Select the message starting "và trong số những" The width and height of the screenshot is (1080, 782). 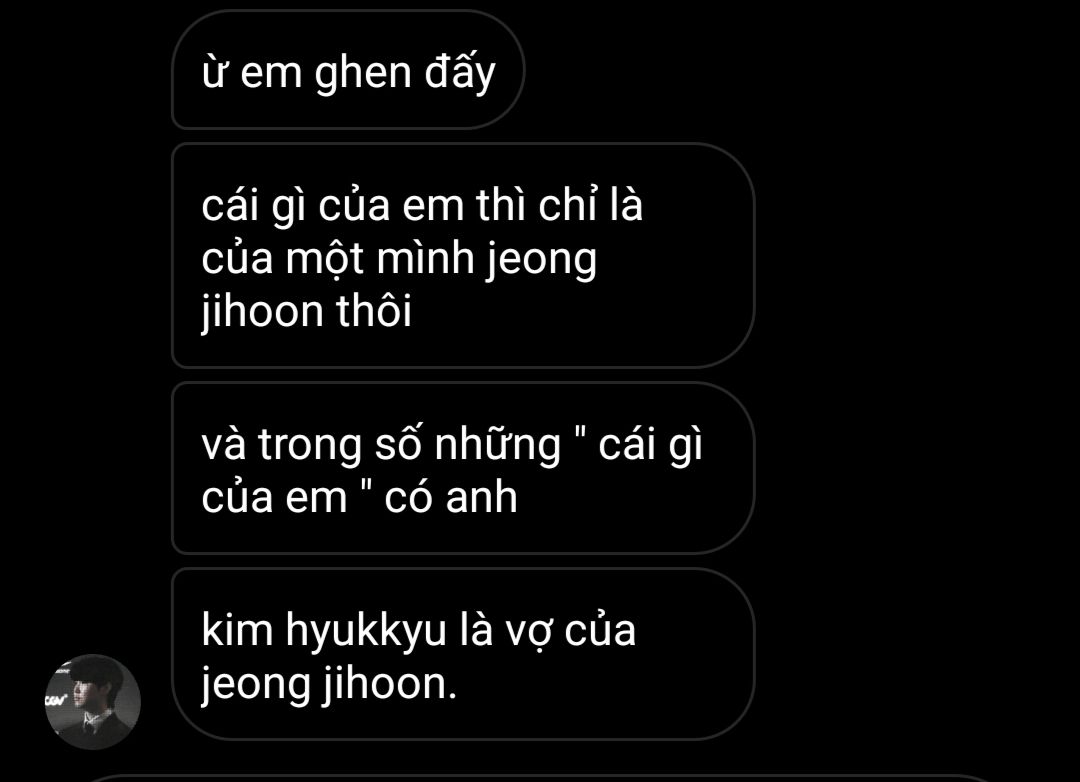pyautogui.click(x=463, y=468)
